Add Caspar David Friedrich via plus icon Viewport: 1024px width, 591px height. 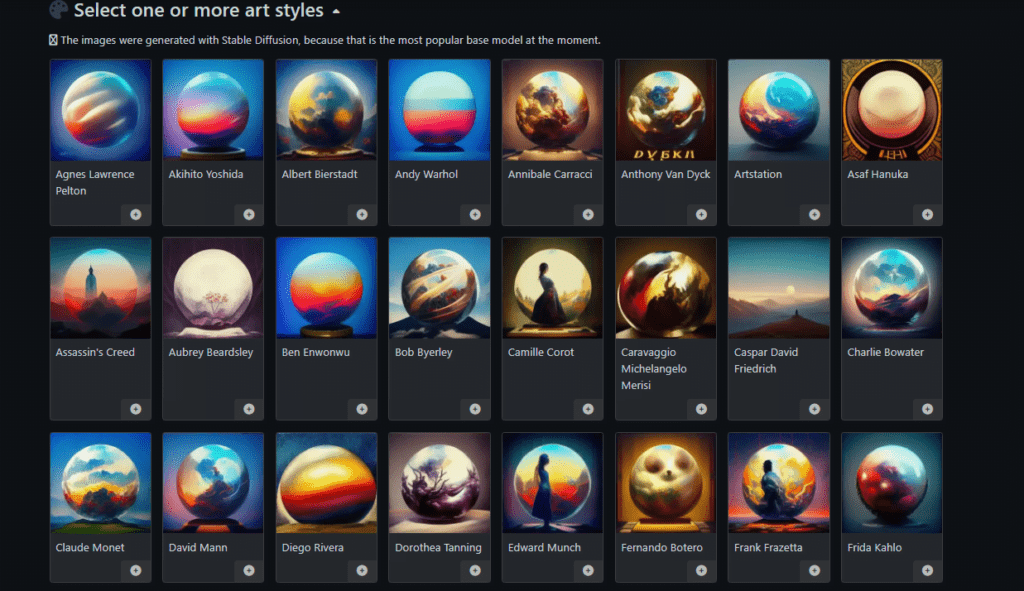coord(814,409)
